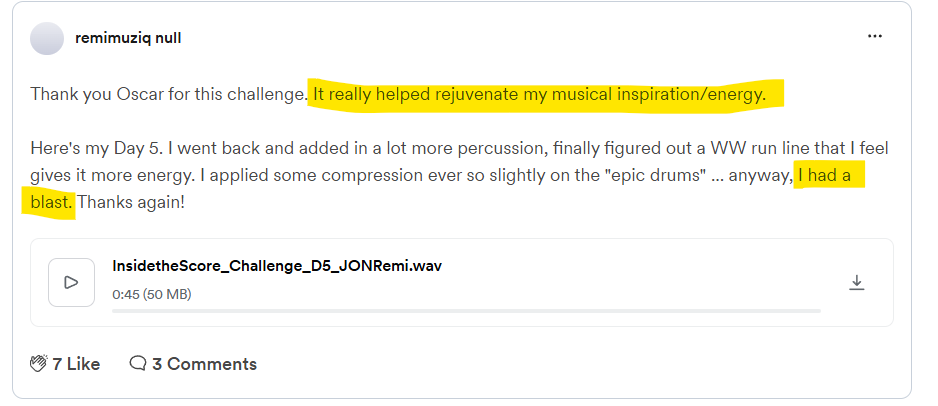Click the highlighted "rejuvenate my musical inspiration" sentence
Image resolution: width=938 pixels, height=406 pixels.
click(x=540, y=95)
